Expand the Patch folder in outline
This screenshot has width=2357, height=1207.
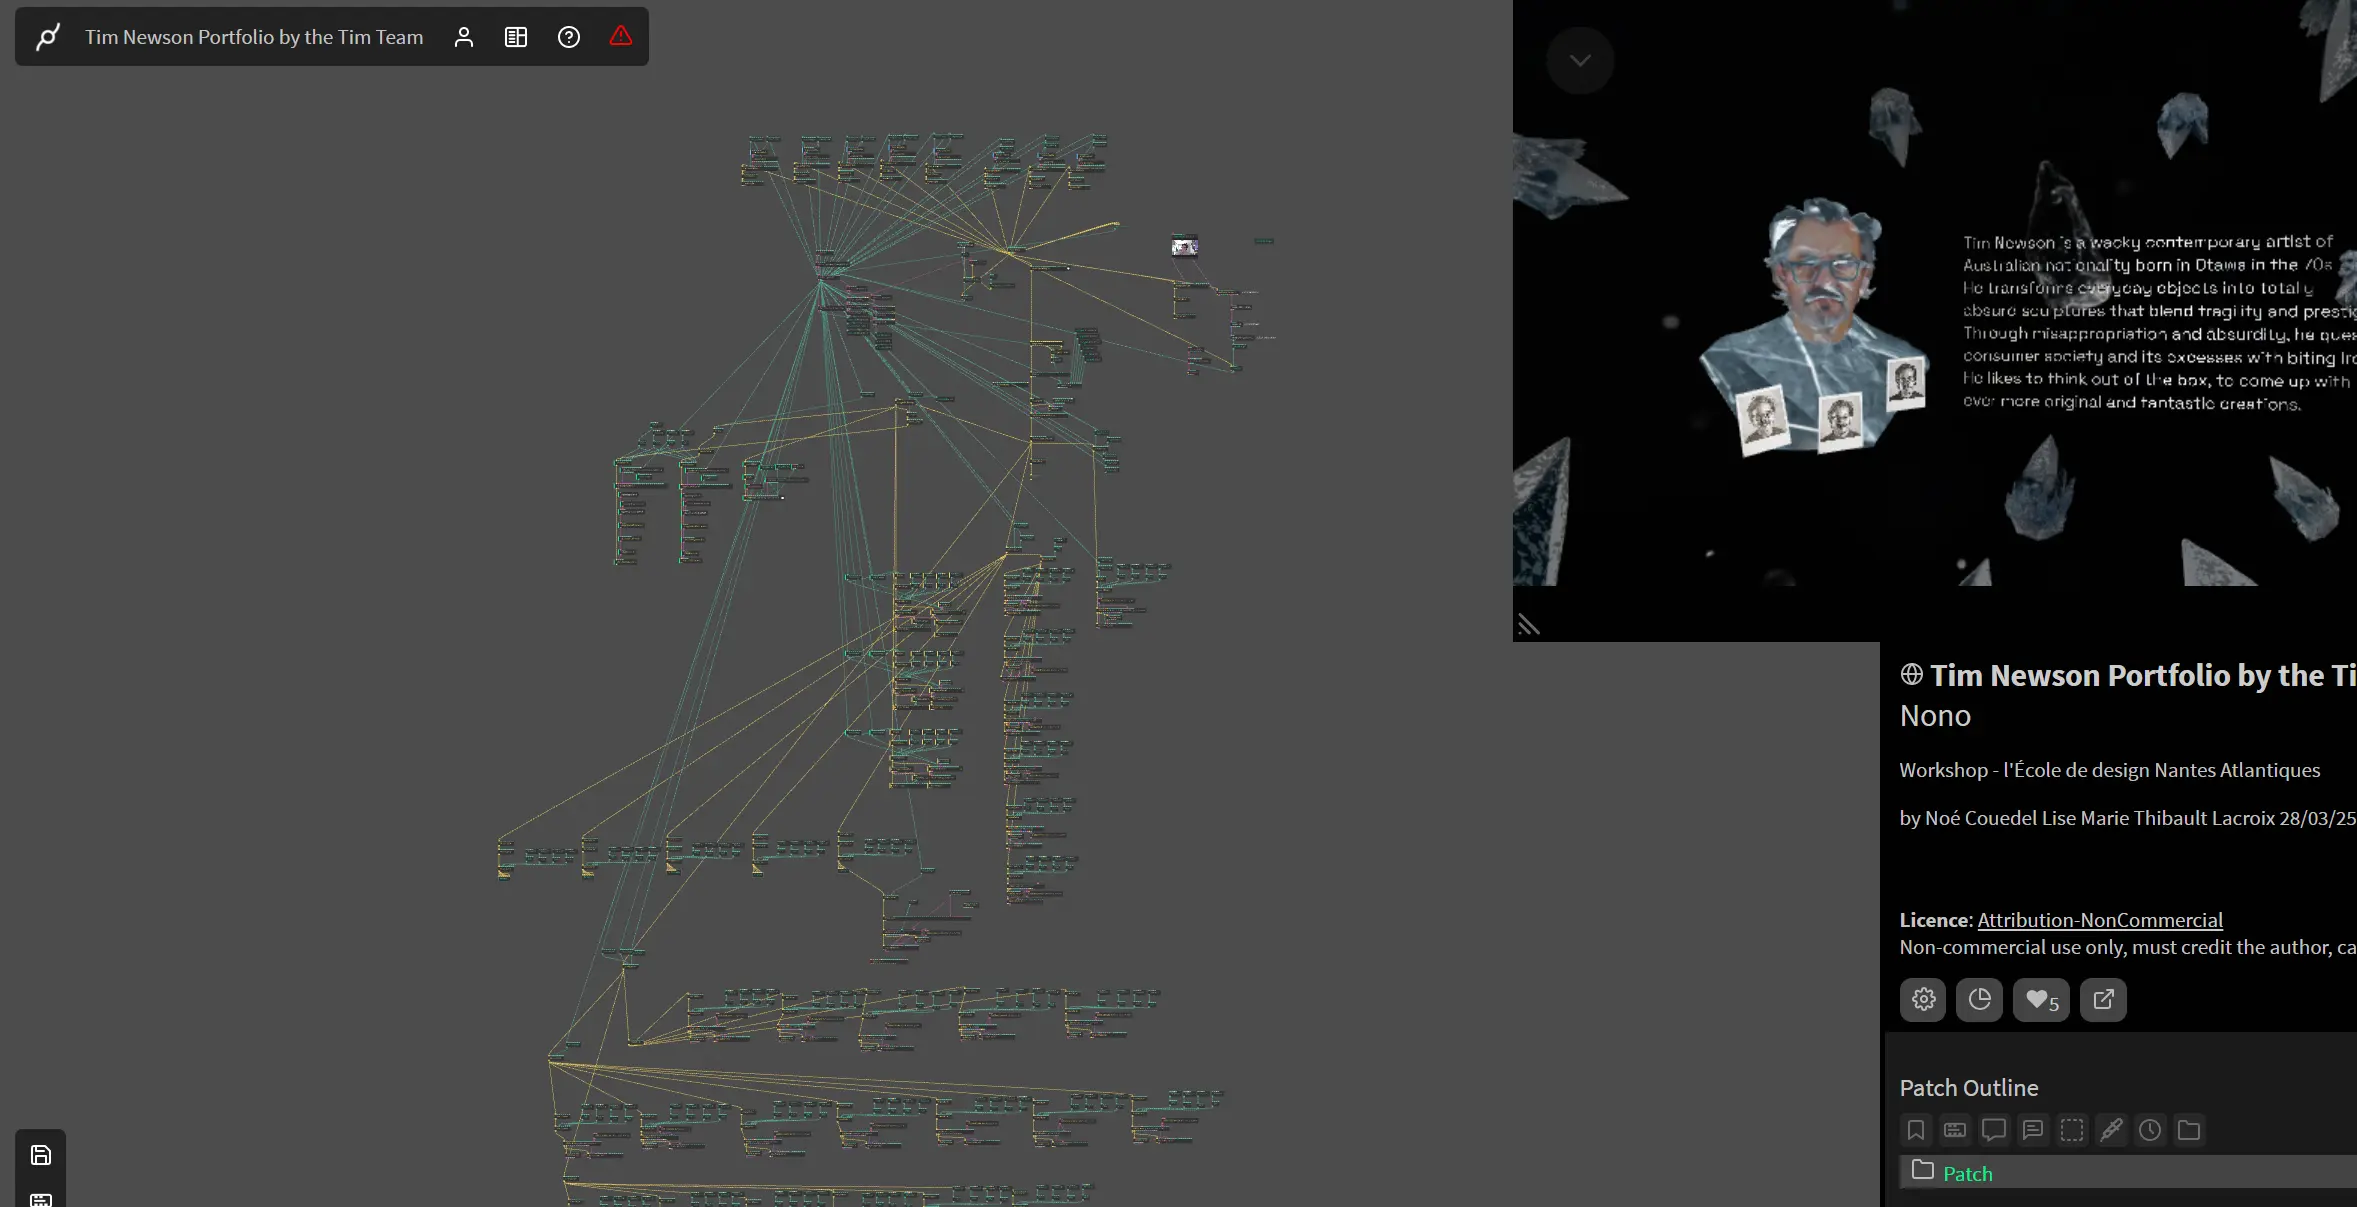(1923, 1171)
